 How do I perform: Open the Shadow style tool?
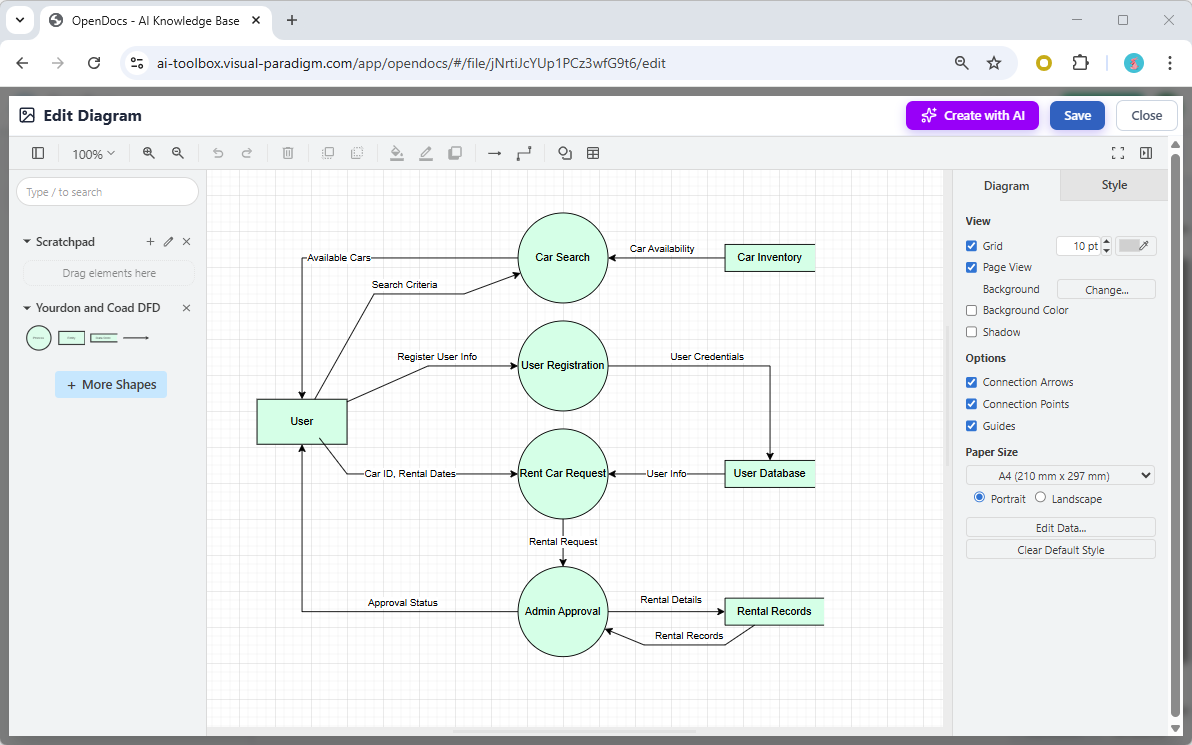coord(455,153)
